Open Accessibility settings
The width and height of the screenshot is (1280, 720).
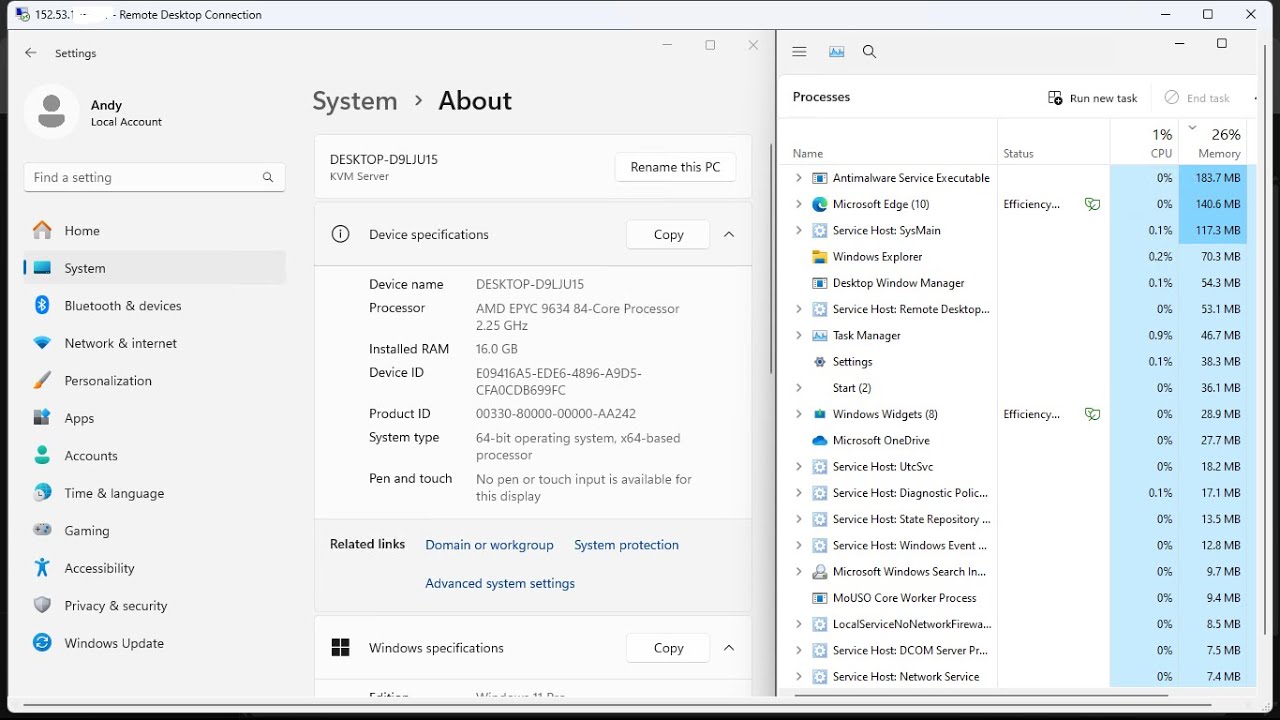pyautogui.click(x=155, y=568)
